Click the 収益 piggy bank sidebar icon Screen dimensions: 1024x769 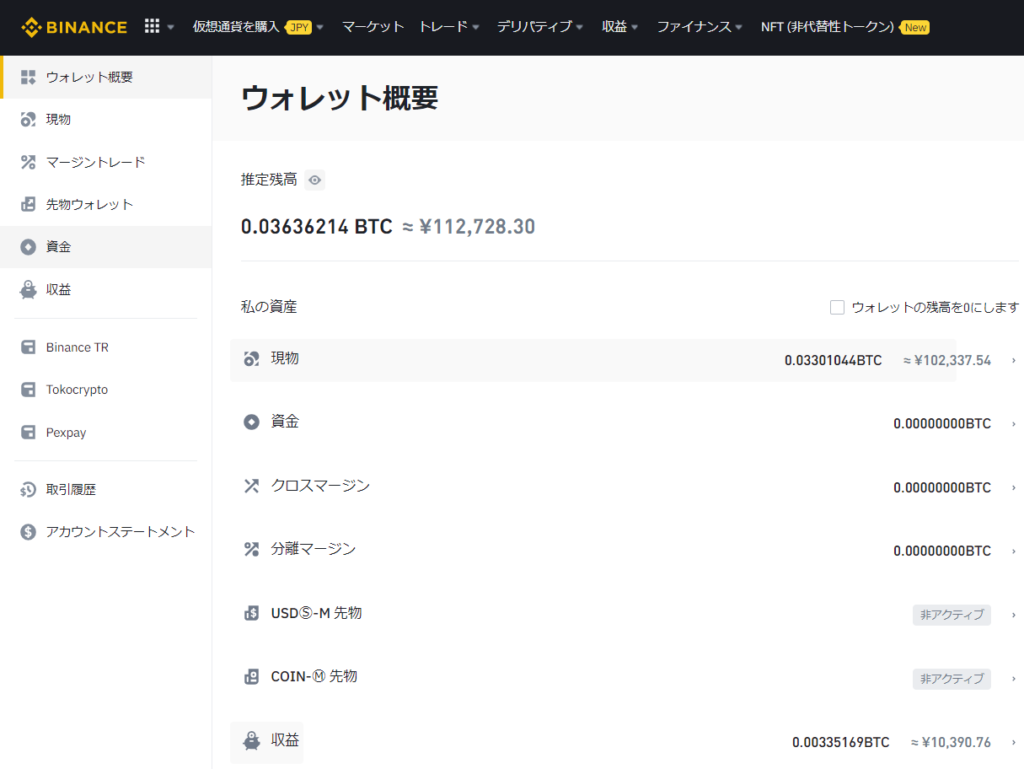tap(28, 290)
